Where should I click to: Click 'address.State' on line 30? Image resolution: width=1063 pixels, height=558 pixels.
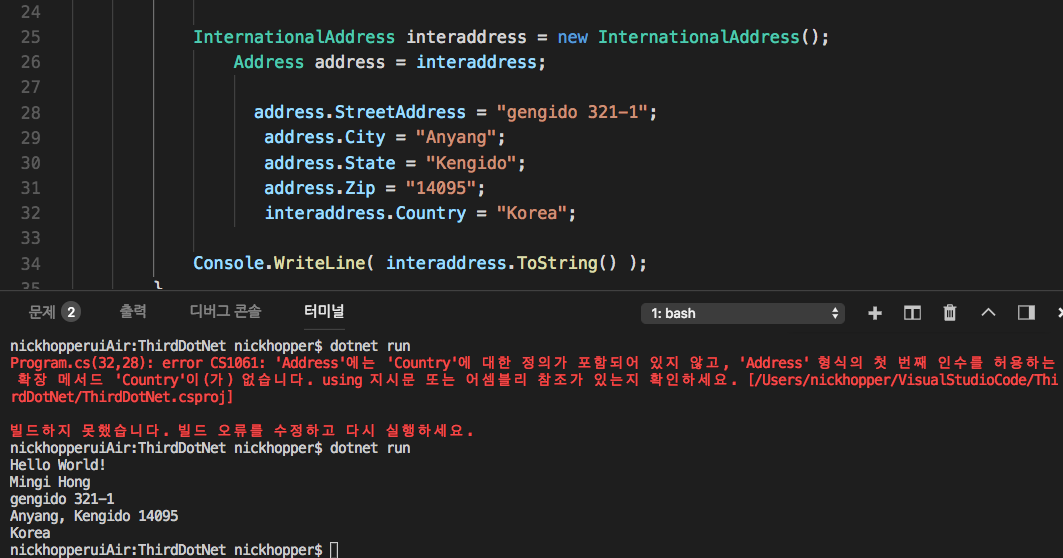[x=329, y=163]
